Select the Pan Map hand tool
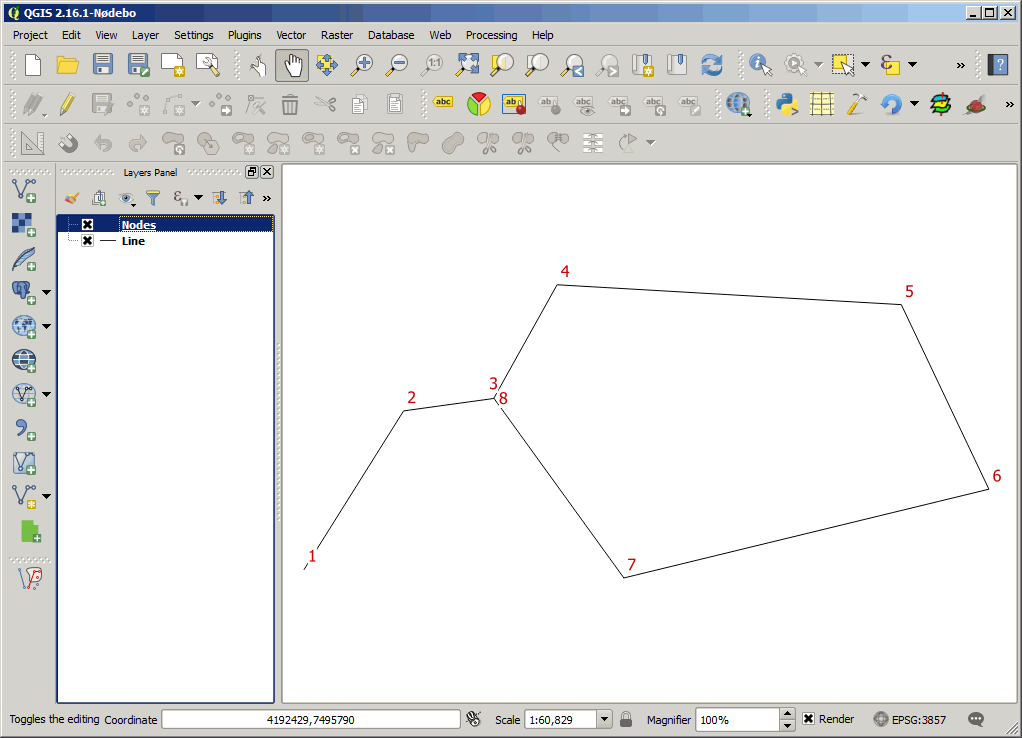This screenshot has width=1022, height=738. click(x=292, y=65)
